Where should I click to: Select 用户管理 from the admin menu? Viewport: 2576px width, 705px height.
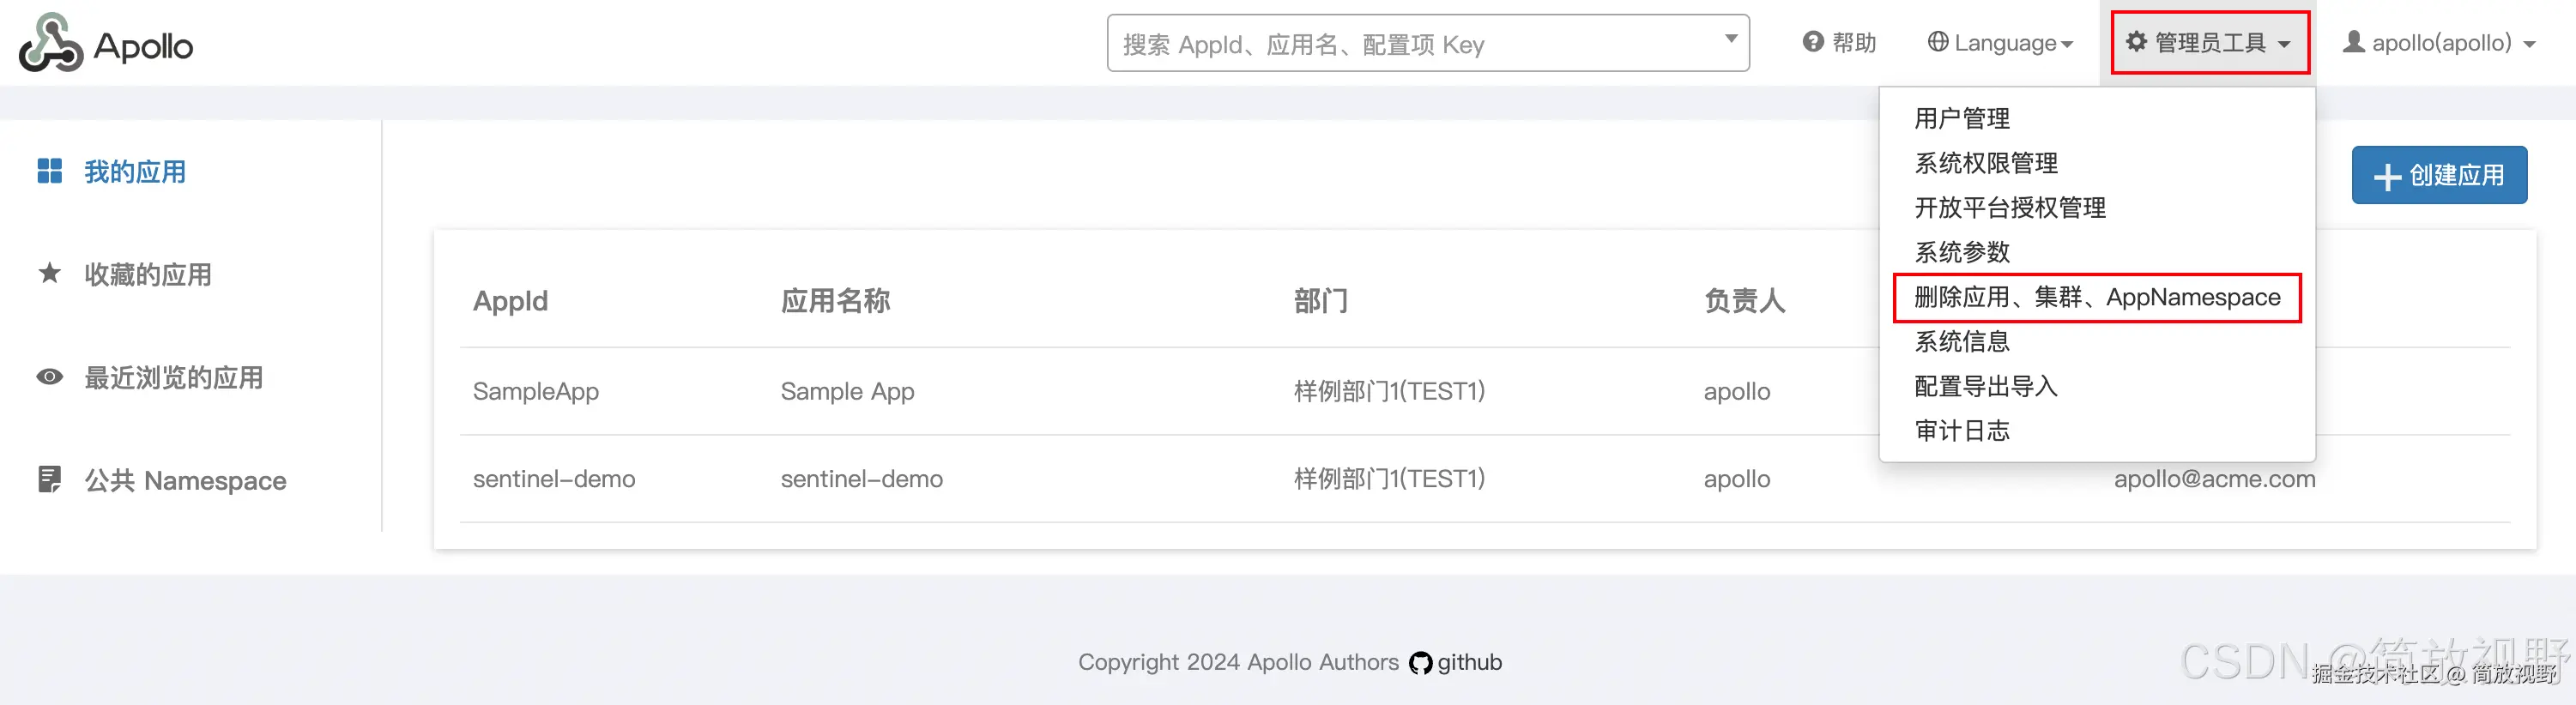[x=1961, y=119]
